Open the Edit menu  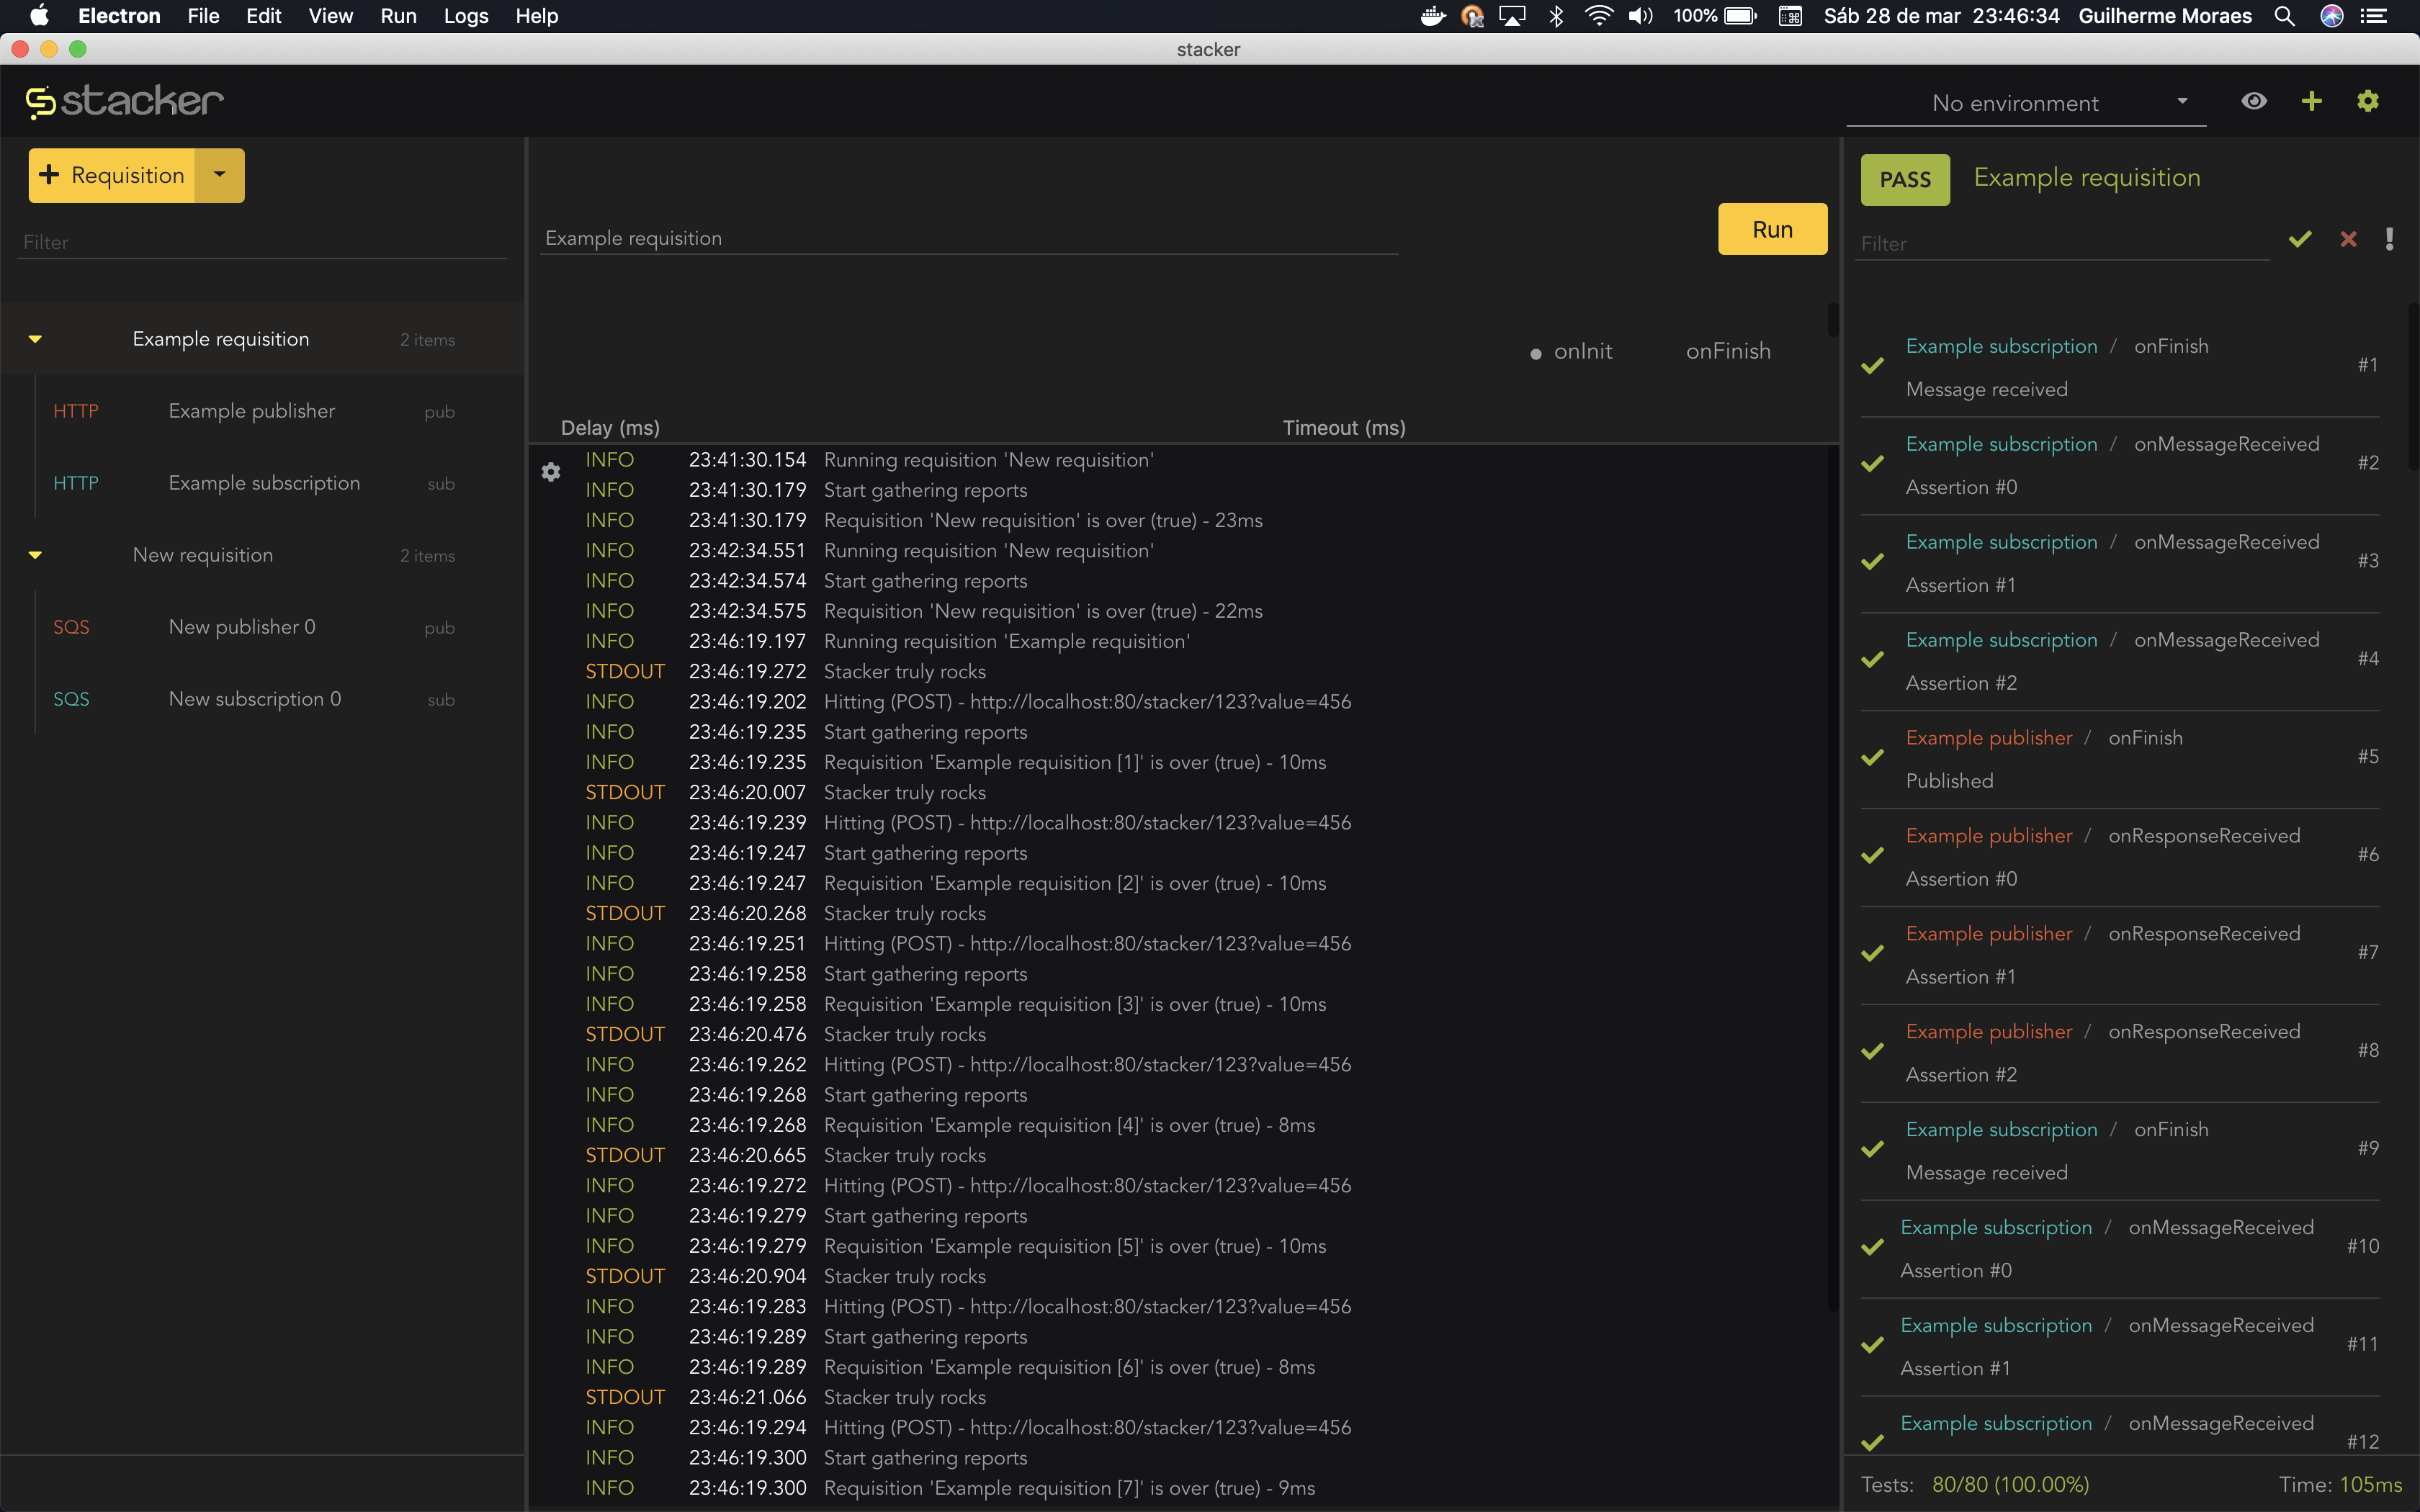pos(264,16)
